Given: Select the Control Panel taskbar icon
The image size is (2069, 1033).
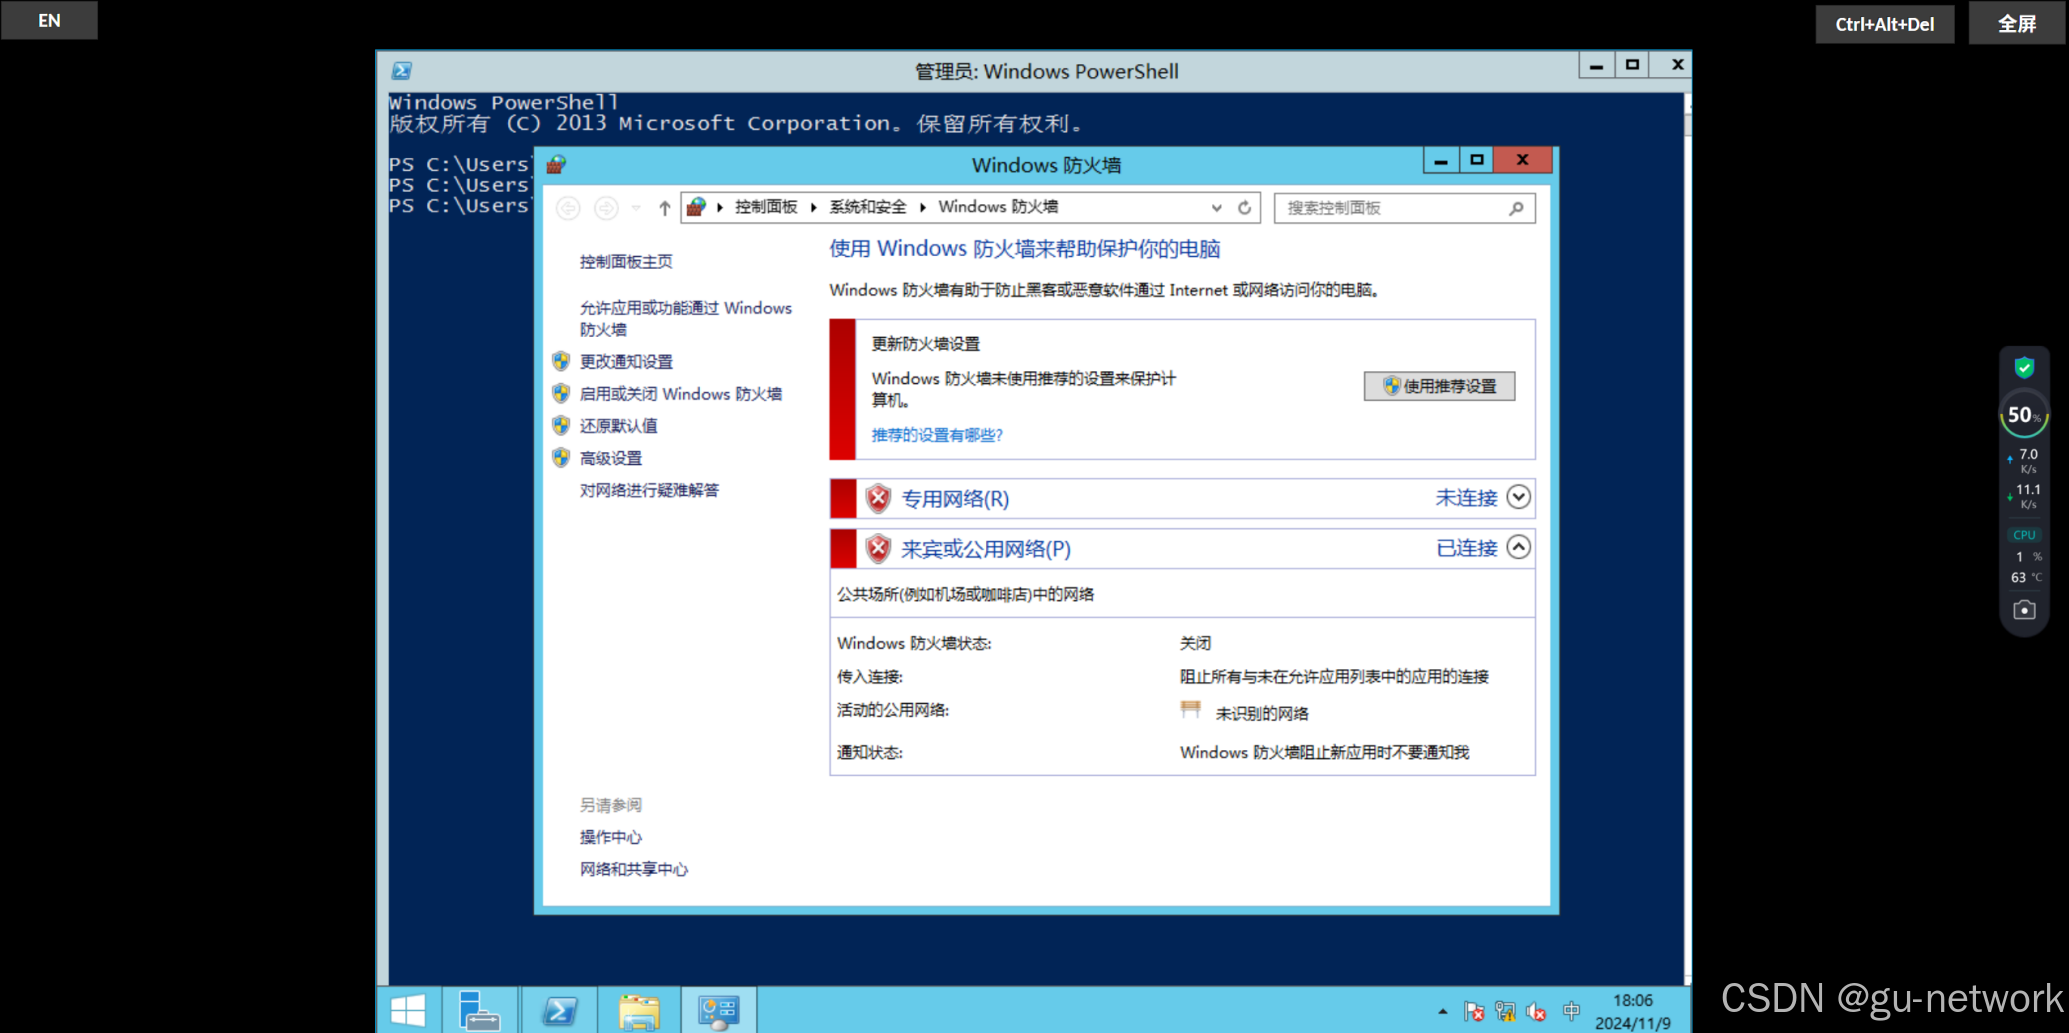Looking at the screenshot, I should (x=718, y=1011).
